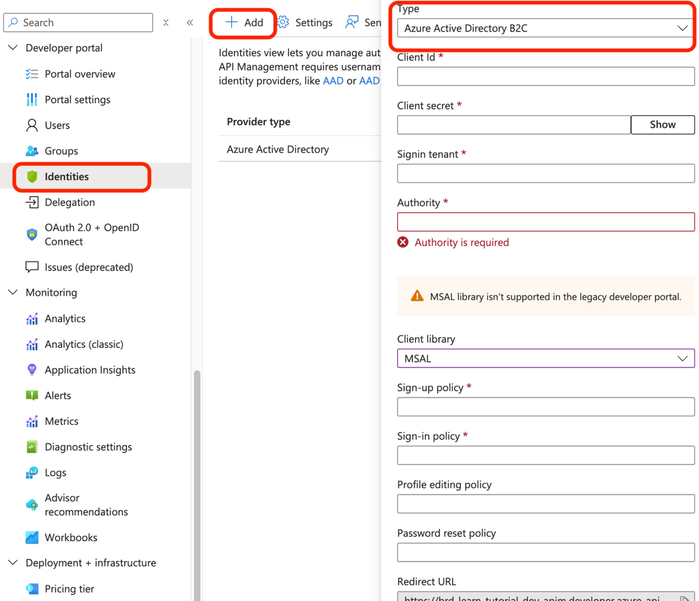Image resolution: width=699 pixels, height=601 pixels.
Task: Open Diagnostic settings menu item
Action: [88, 447]
